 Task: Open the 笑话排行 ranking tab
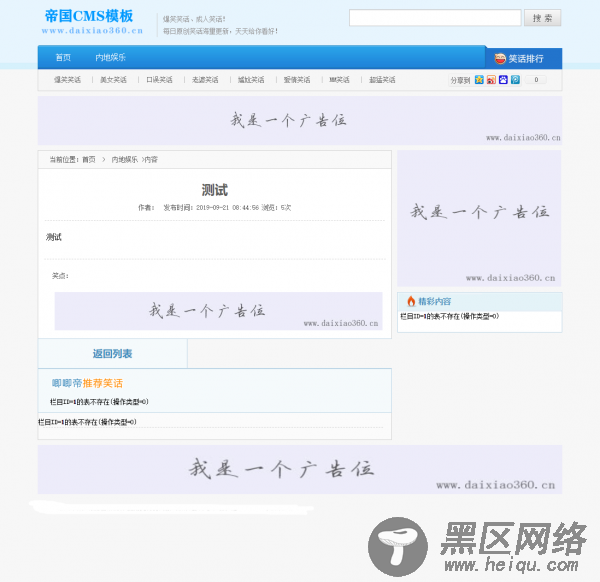(x=523, y=59)
